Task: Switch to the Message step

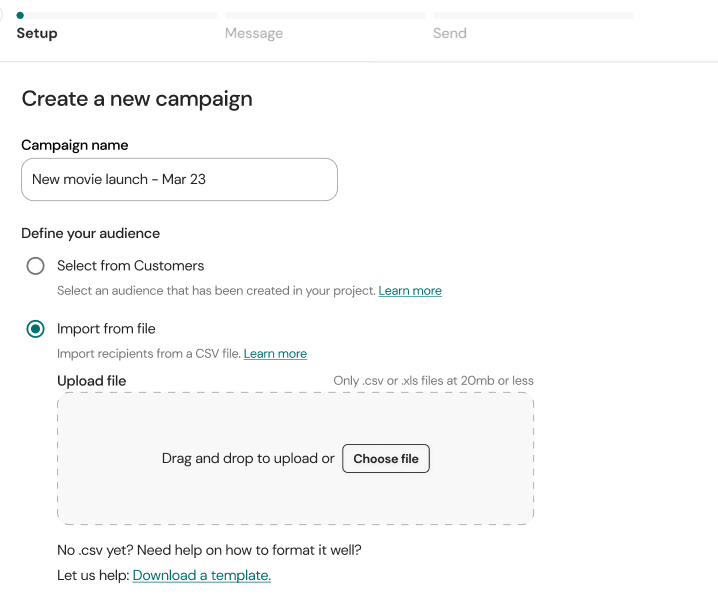Action: tap(254, 33)
